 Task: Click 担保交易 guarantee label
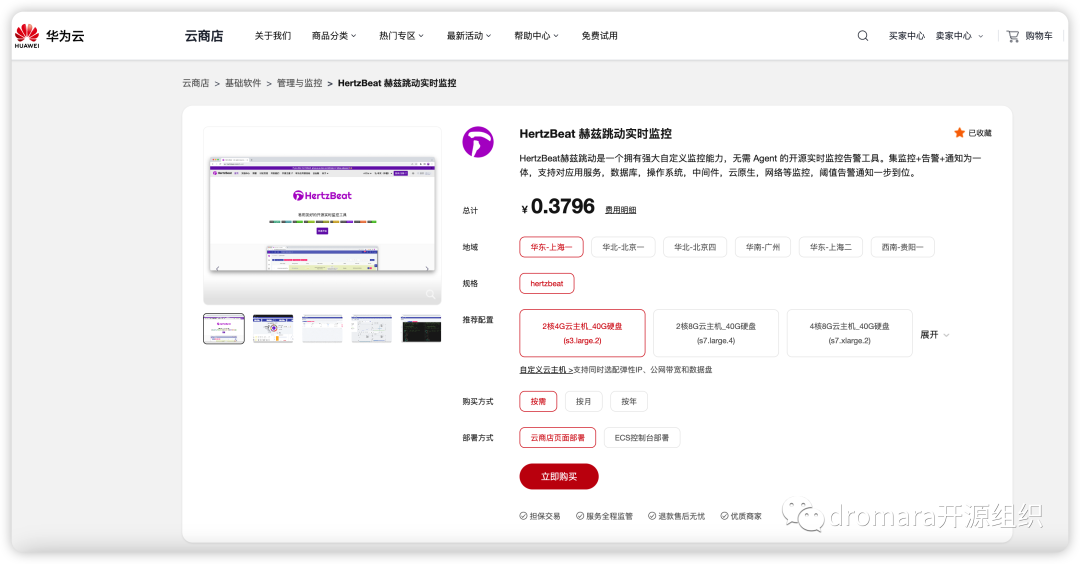click(x=540, y=516)
